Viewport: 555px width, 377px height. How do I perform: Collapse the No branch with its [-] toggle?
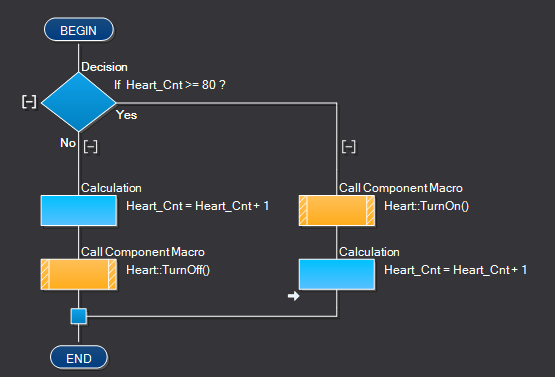(91, 147)
